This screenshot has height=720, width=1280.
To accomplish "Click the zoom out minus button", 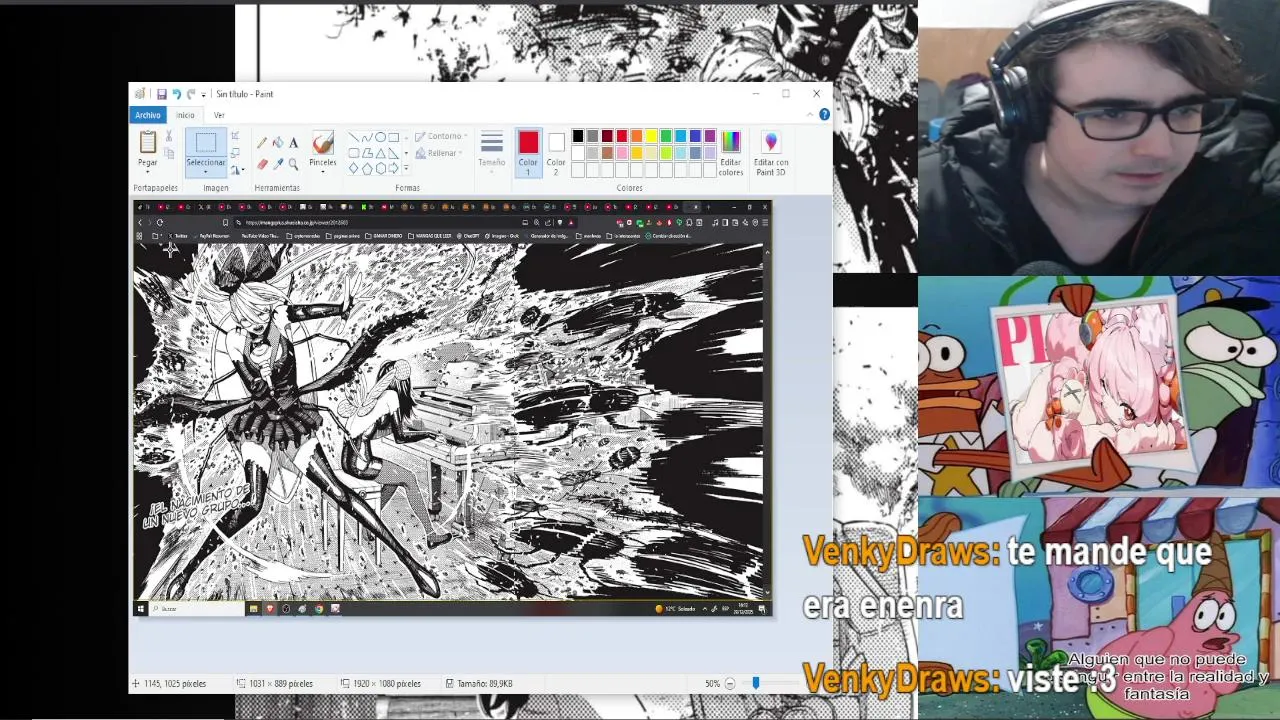I will (730, 683).
